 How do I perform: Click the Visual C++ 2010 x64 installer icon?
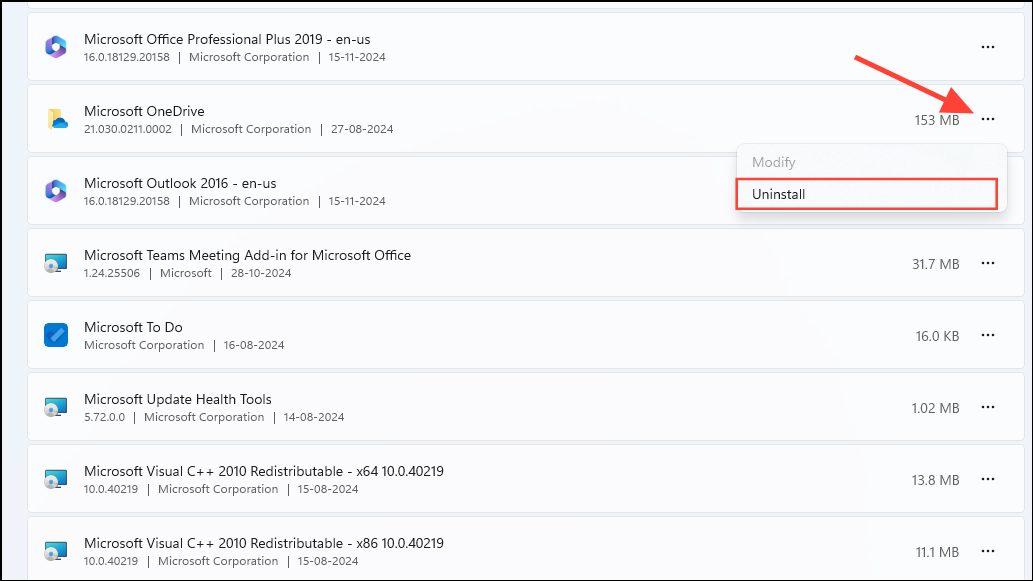point(56,480)
